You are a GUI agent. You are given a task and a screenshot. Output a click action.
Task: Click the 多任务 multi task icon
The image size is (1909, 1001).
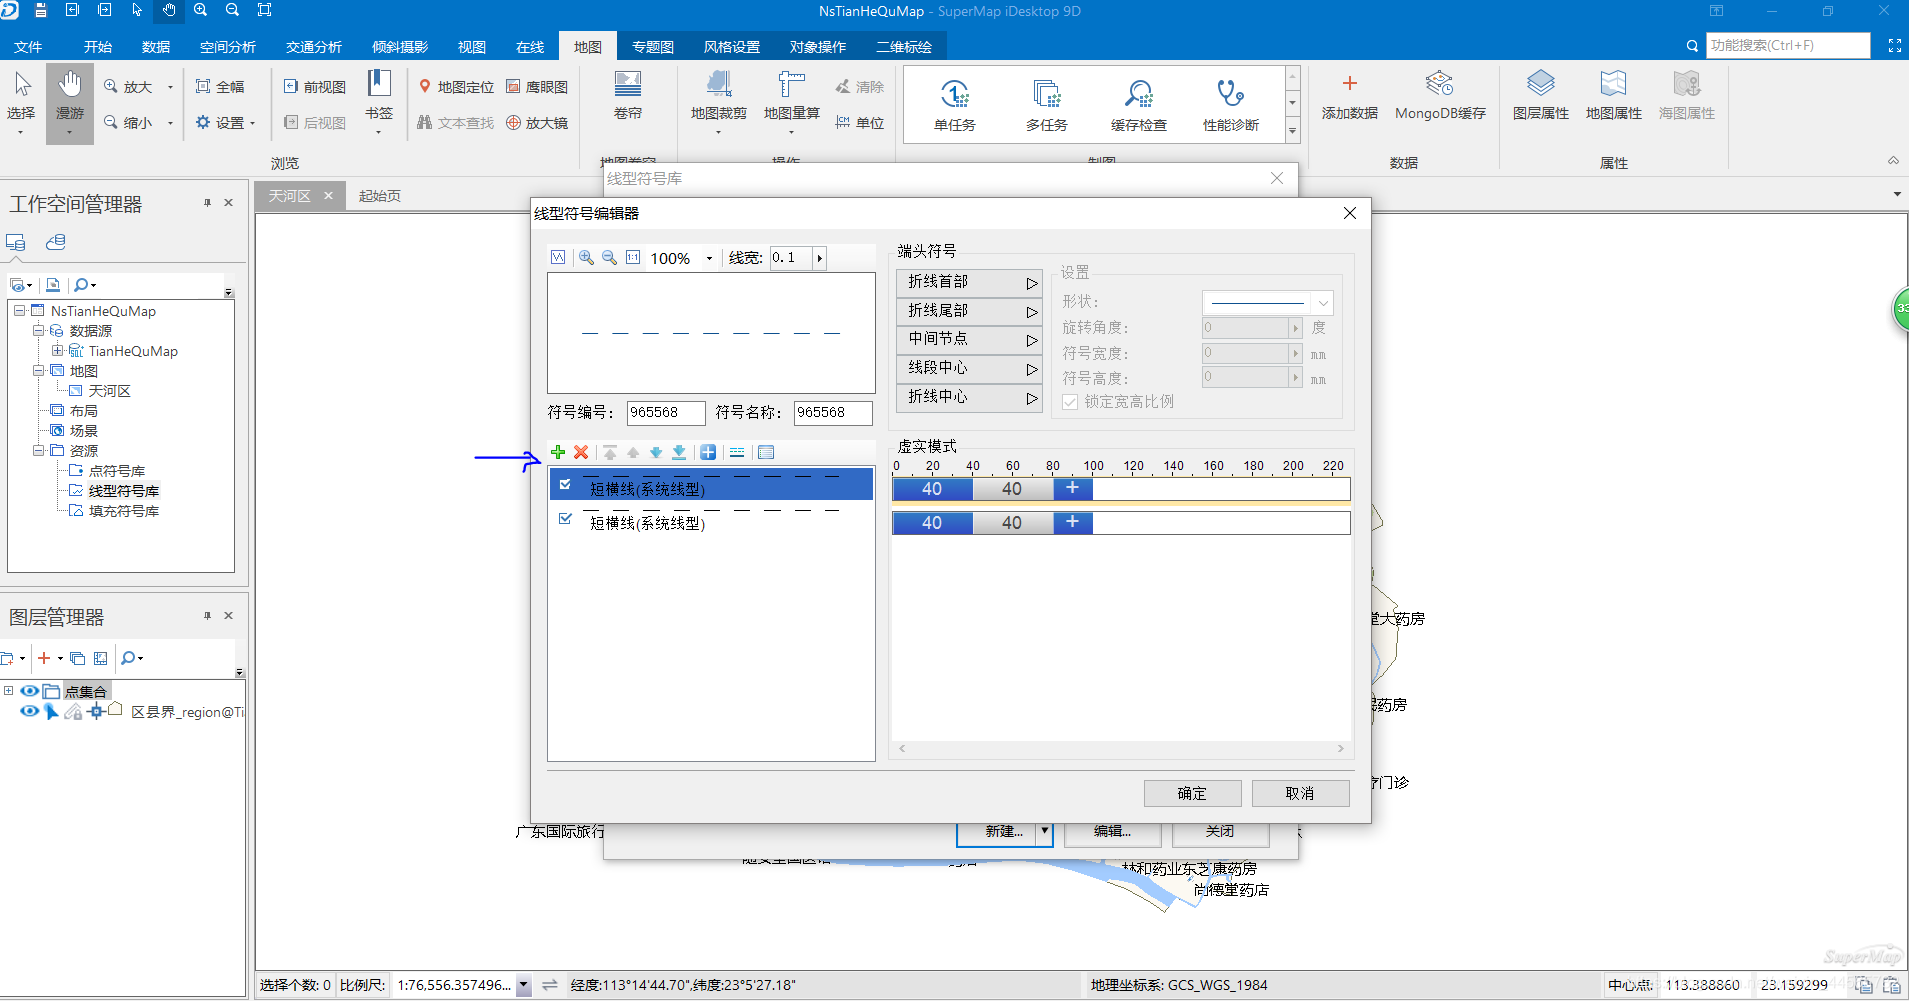click(1047, 106)
